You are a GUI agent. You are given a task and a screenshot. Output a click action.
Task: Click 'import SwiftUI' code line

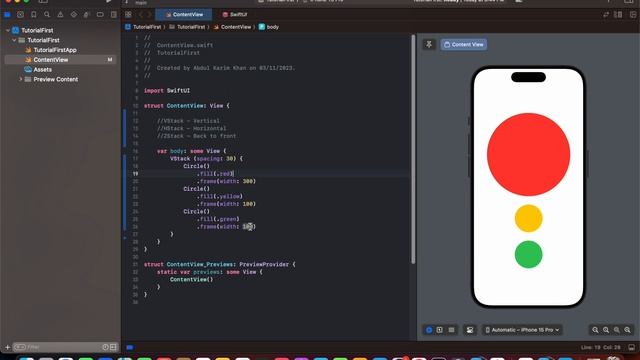pos(167,91)
